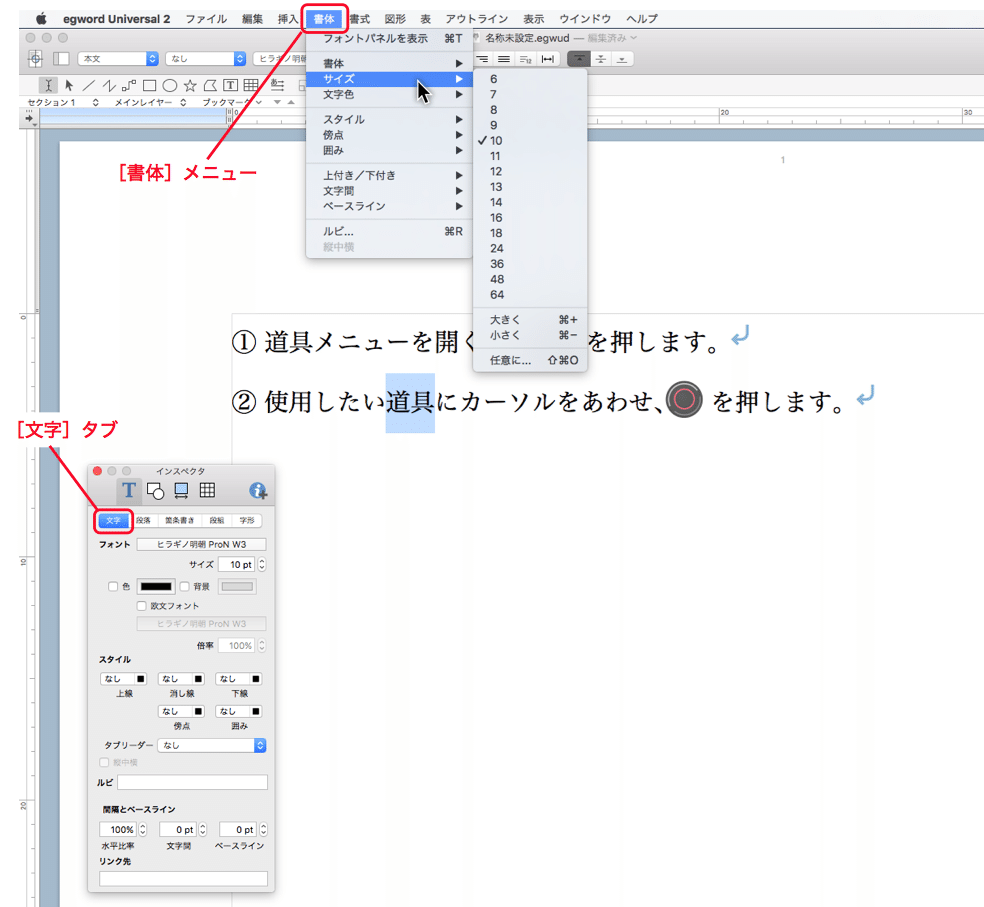The height and width of the screenshot is (907, 984).
Task: Choose the table insert tool
Action: coord(250,85)
